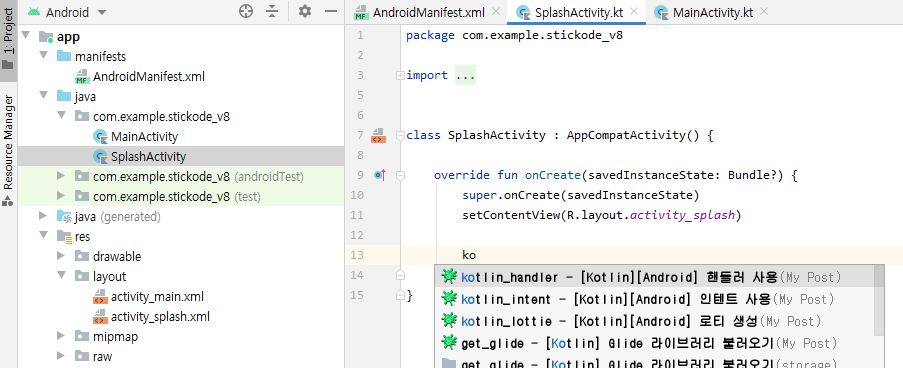This screenshot has height=368, width=903.
Task: Open the Android view dropdown
Action: tap(102, 13)
